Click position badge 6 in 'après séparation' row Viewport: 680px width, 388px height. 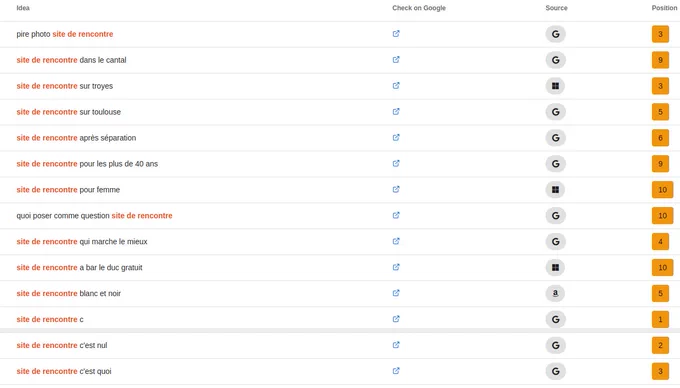pos(660,138)
